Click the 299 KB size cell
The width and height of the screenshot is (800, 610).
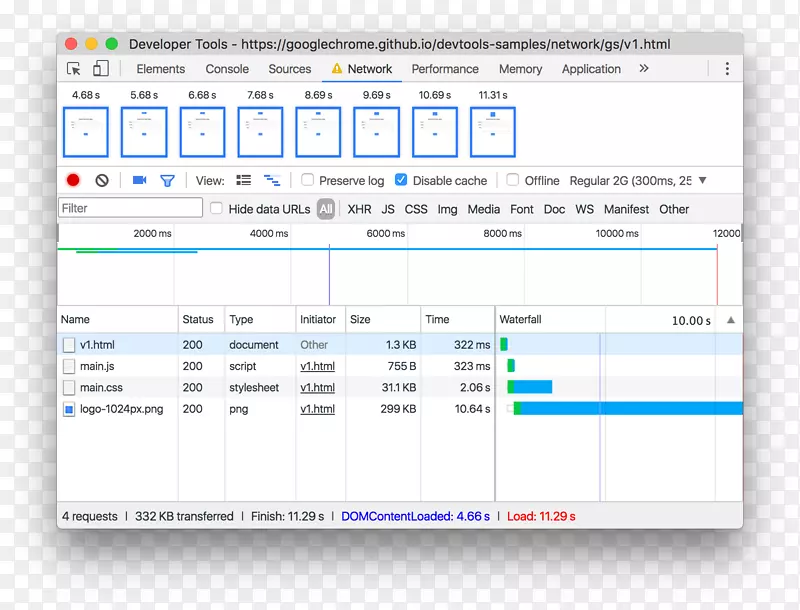click(x=398, y=409)
